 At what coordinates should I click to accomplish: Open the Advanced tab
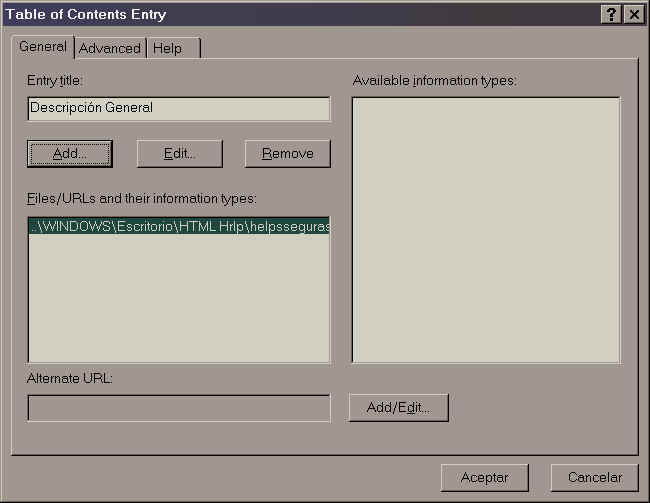point(110,48)
